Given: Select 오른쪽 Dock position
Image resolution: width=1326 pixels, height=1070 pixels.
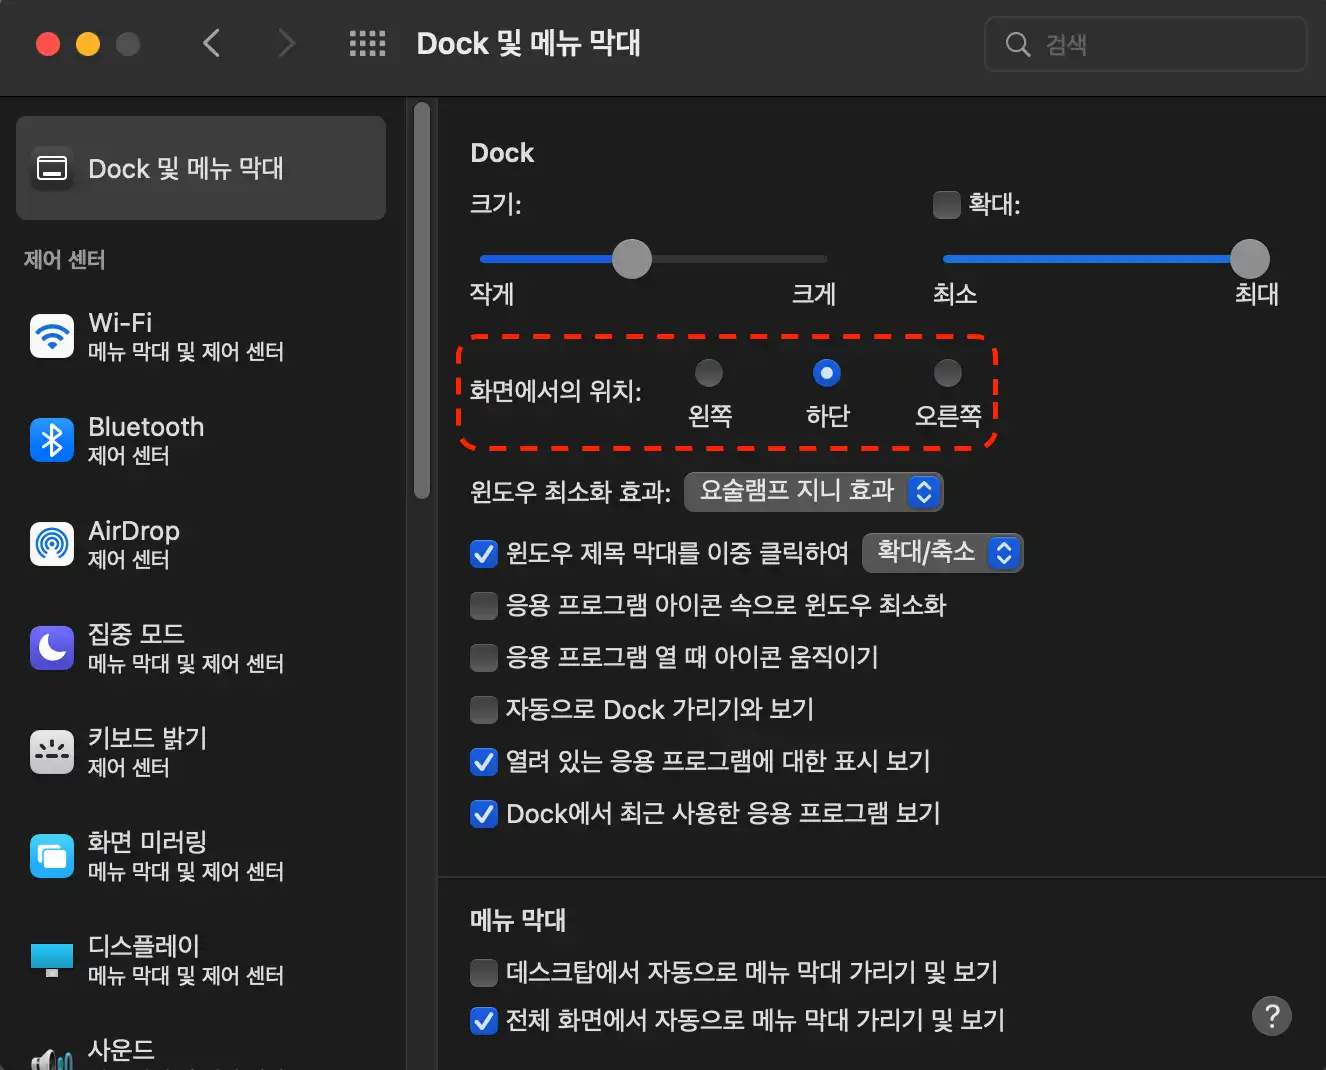Looking at the screenshot, I should [x=947, y=373].
